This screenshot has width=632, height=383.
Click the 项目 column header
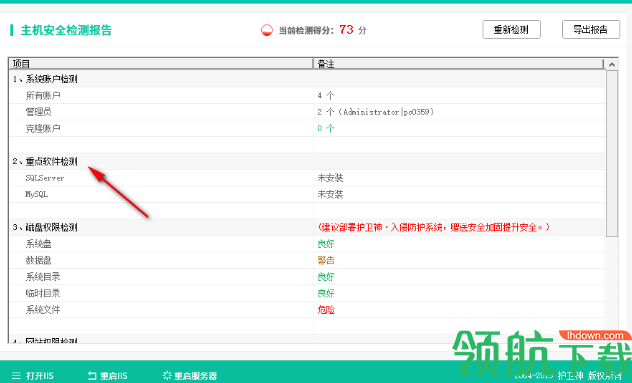point(161,64)
